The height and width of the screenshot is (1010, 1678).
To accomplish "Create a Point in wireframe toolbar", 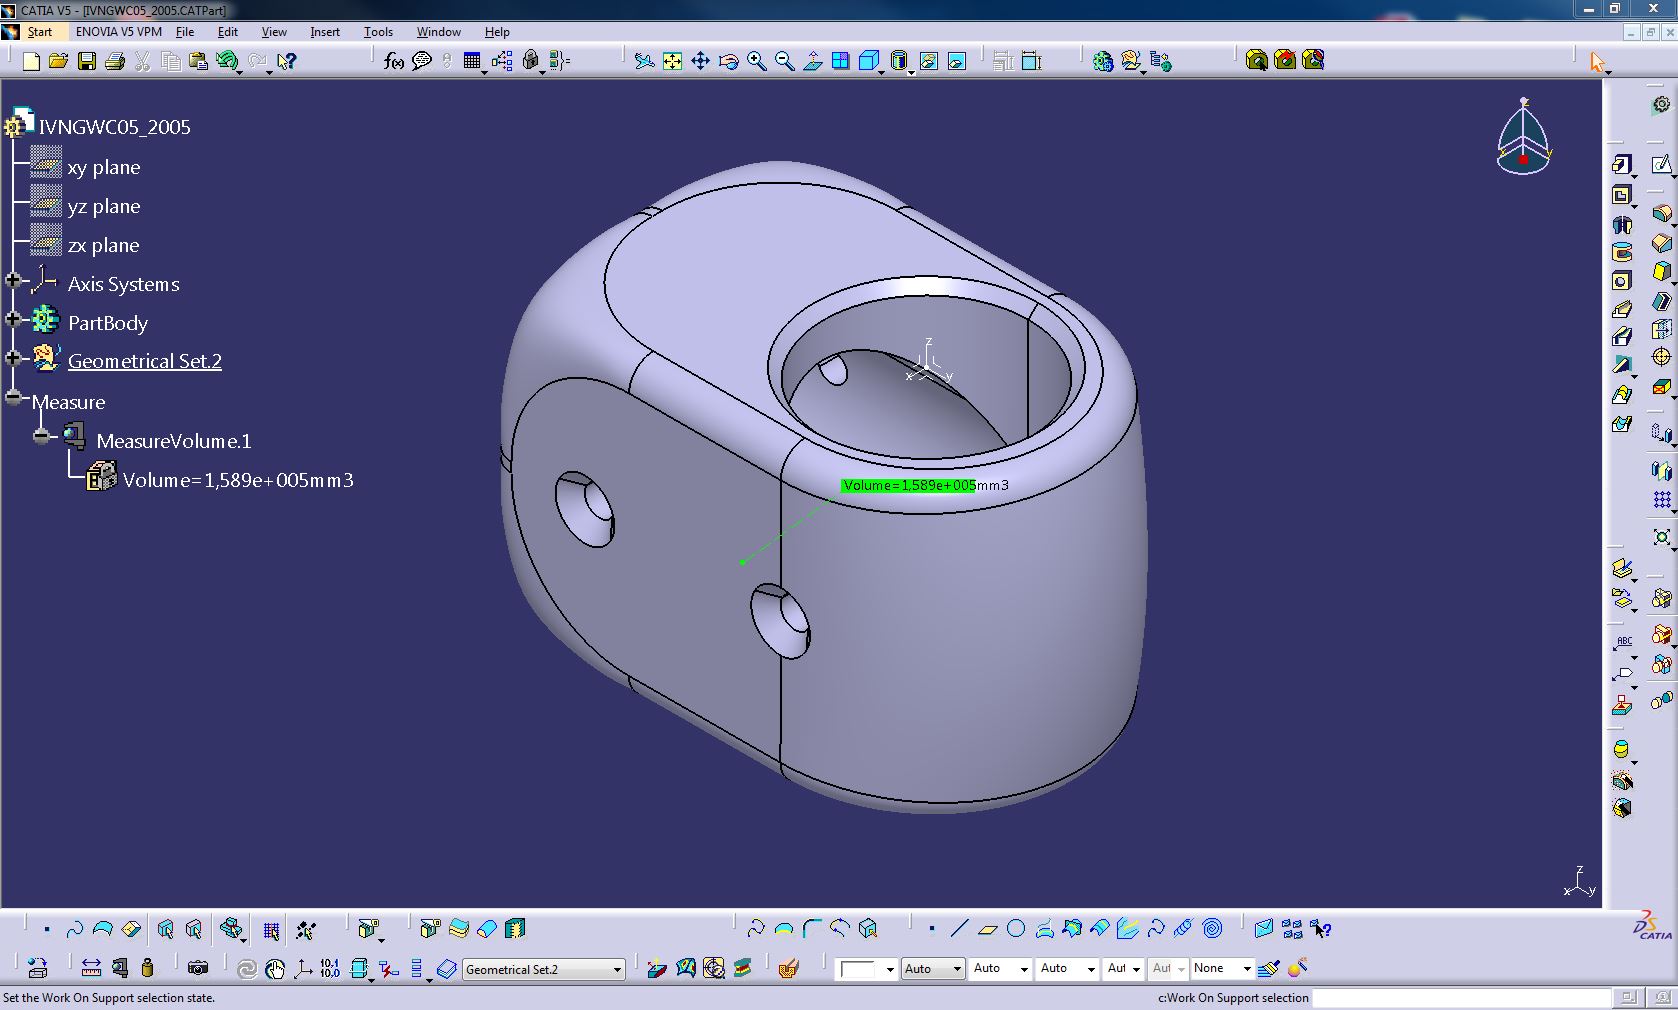I will [x=931, y=929].
